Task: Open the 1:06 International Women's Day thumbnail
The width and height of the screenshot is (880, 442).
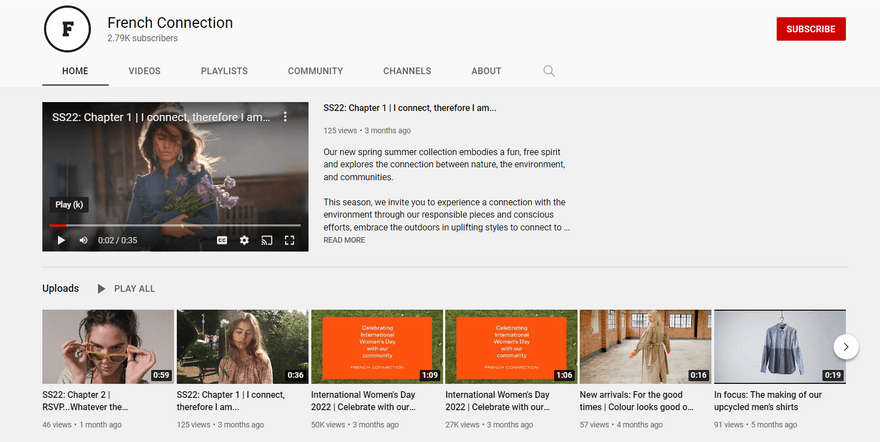Action: [x=511, y=347]
